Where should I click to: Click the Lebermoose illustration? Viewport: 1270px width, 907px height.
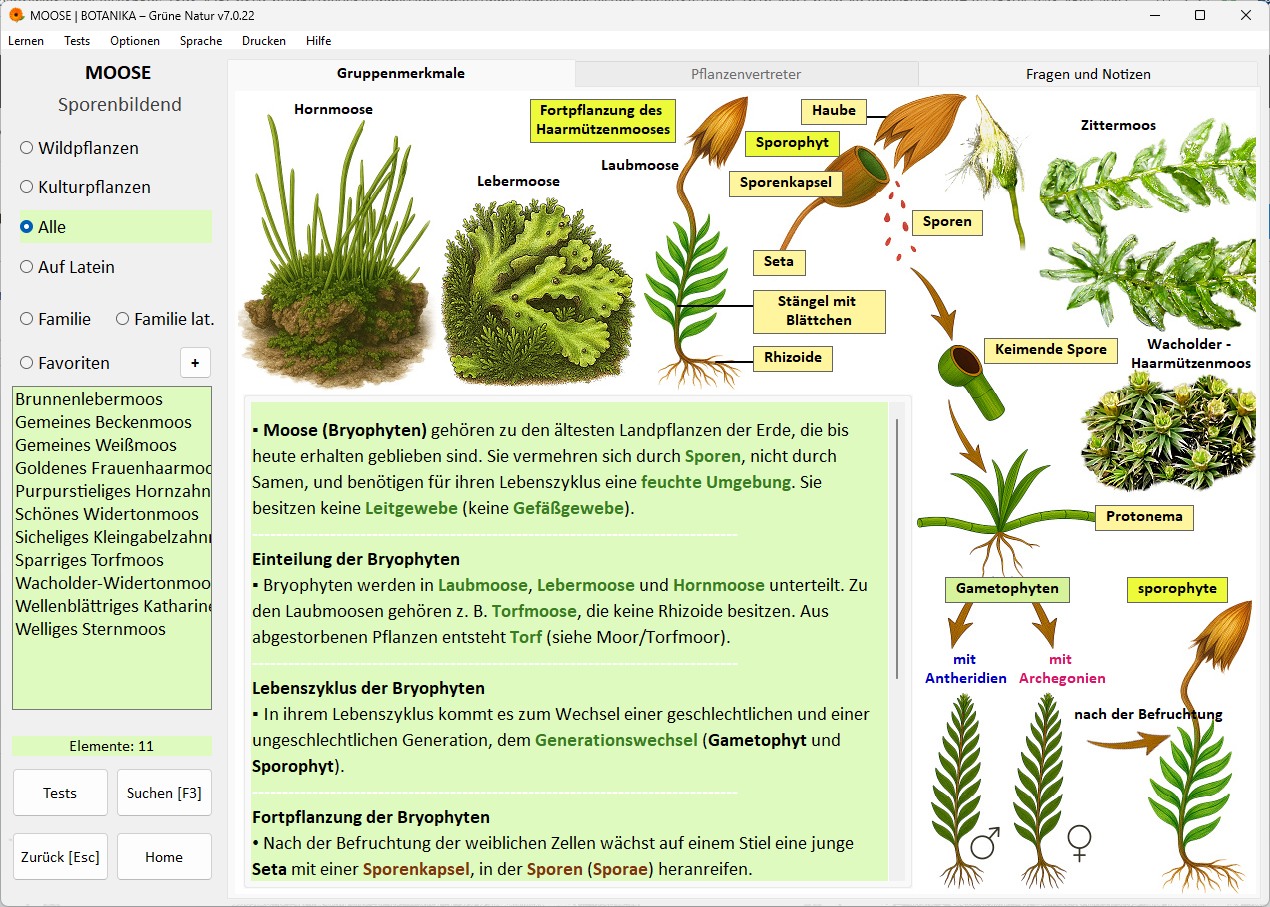click(537, 290)
